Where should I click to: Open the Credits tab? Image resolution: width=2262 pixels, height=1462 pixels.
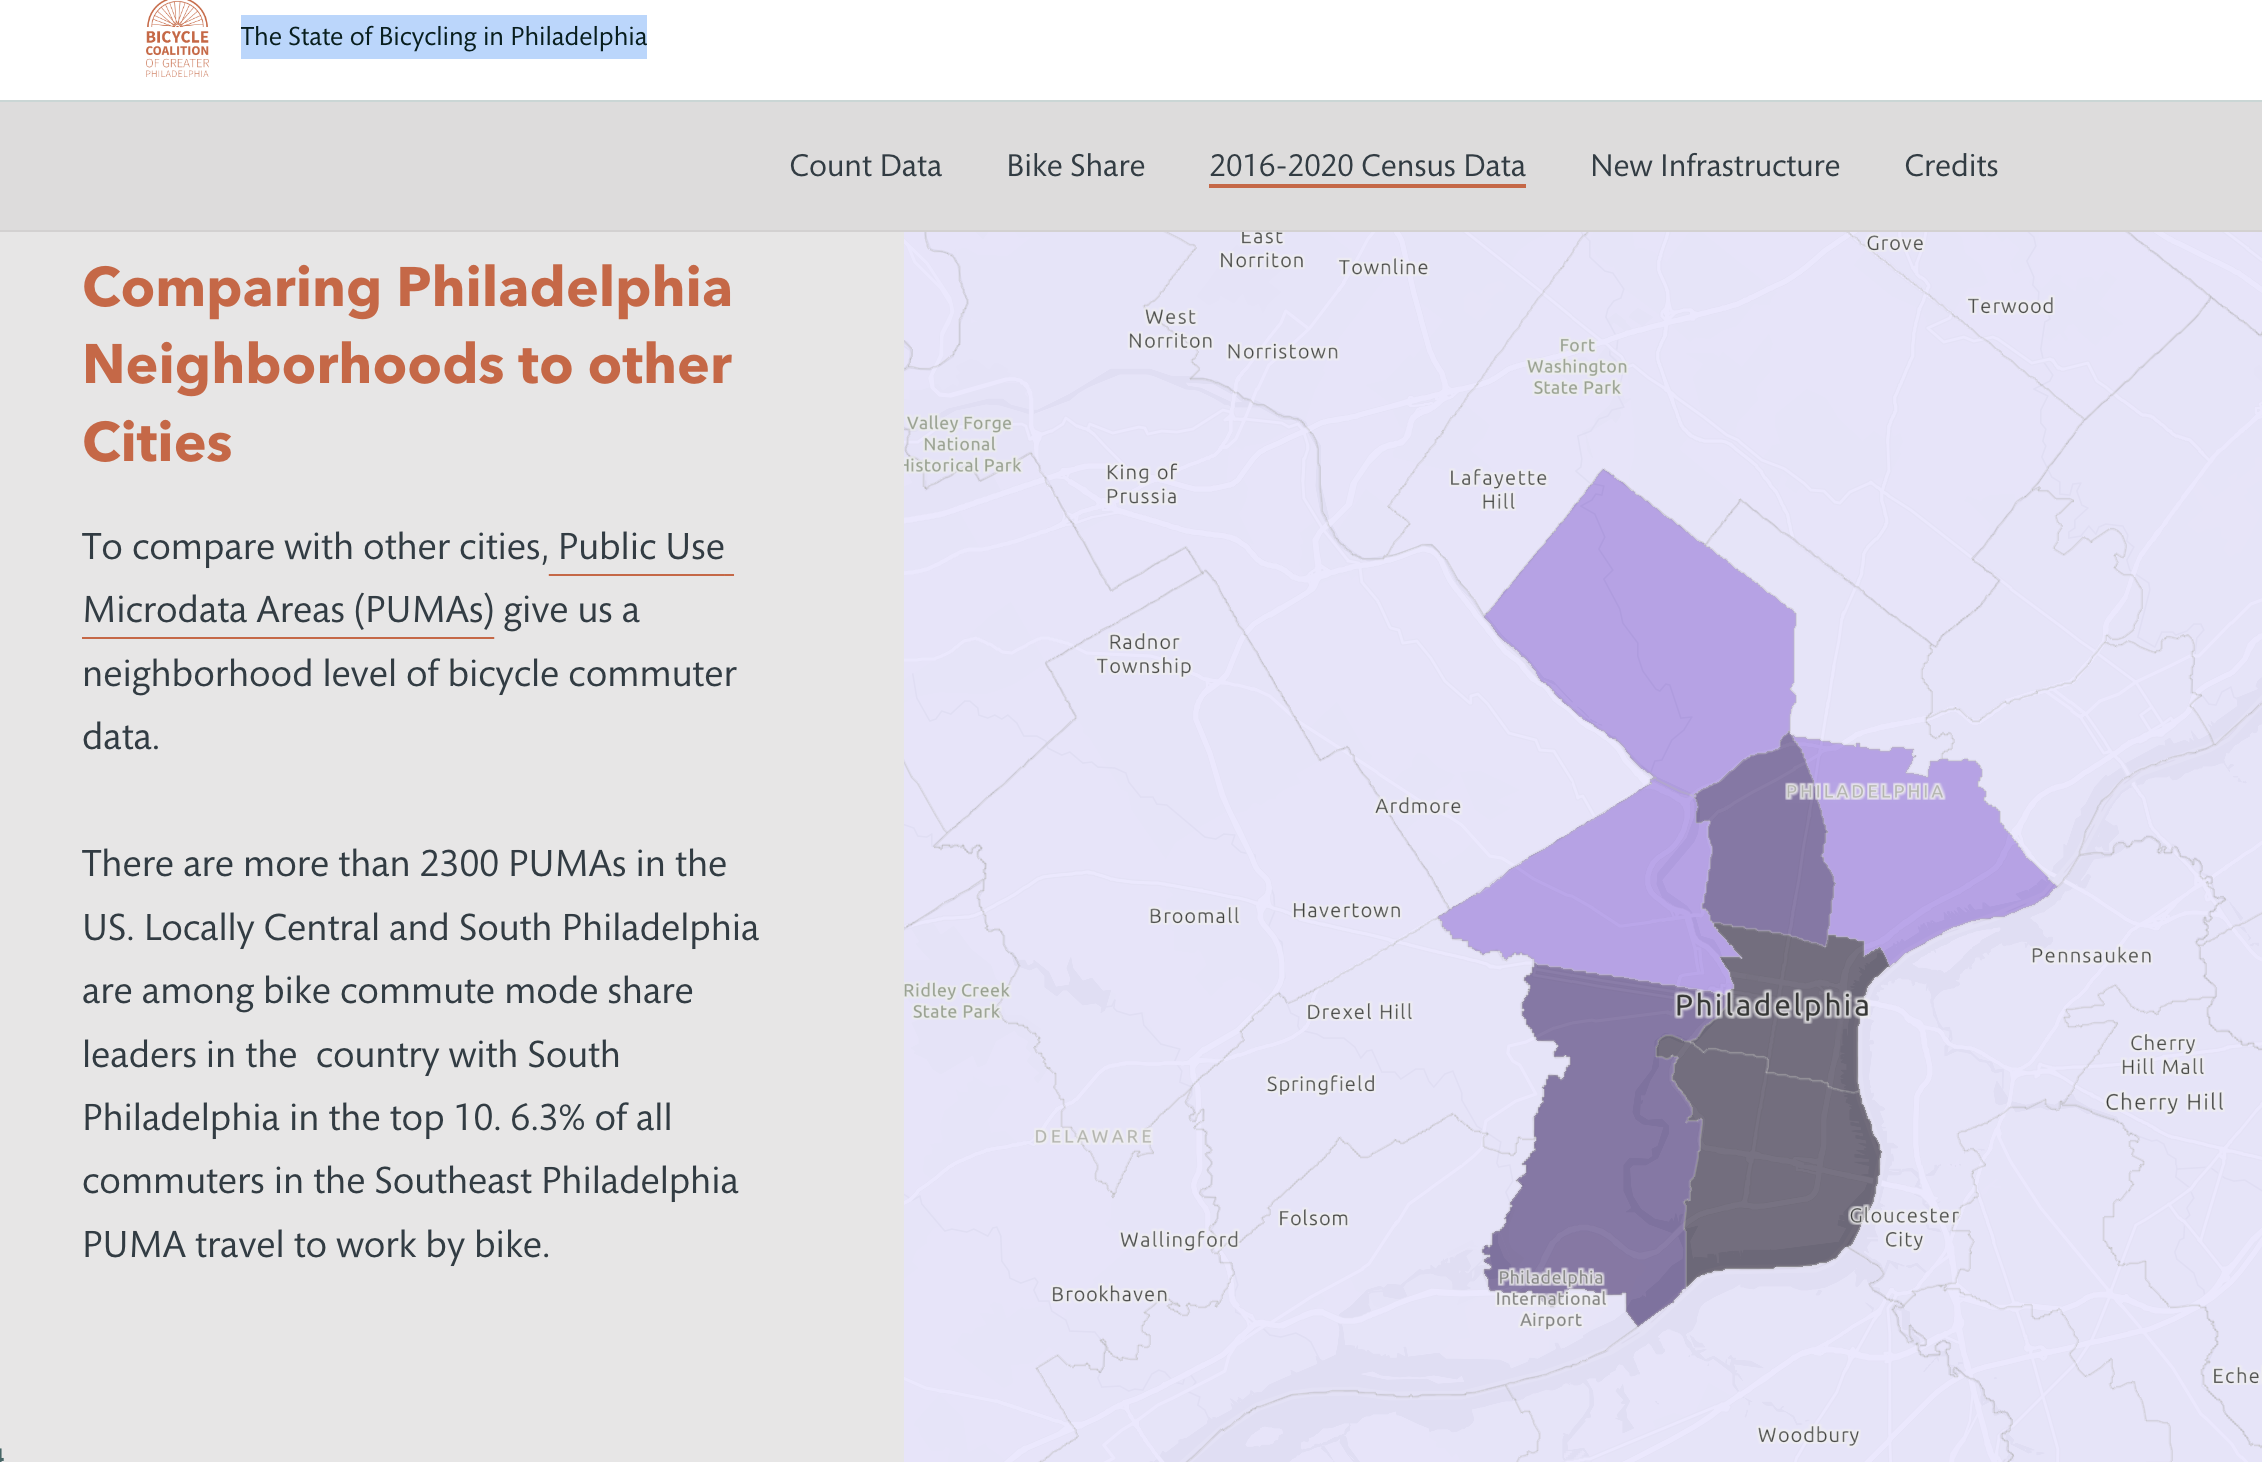tap(1950, 165)
